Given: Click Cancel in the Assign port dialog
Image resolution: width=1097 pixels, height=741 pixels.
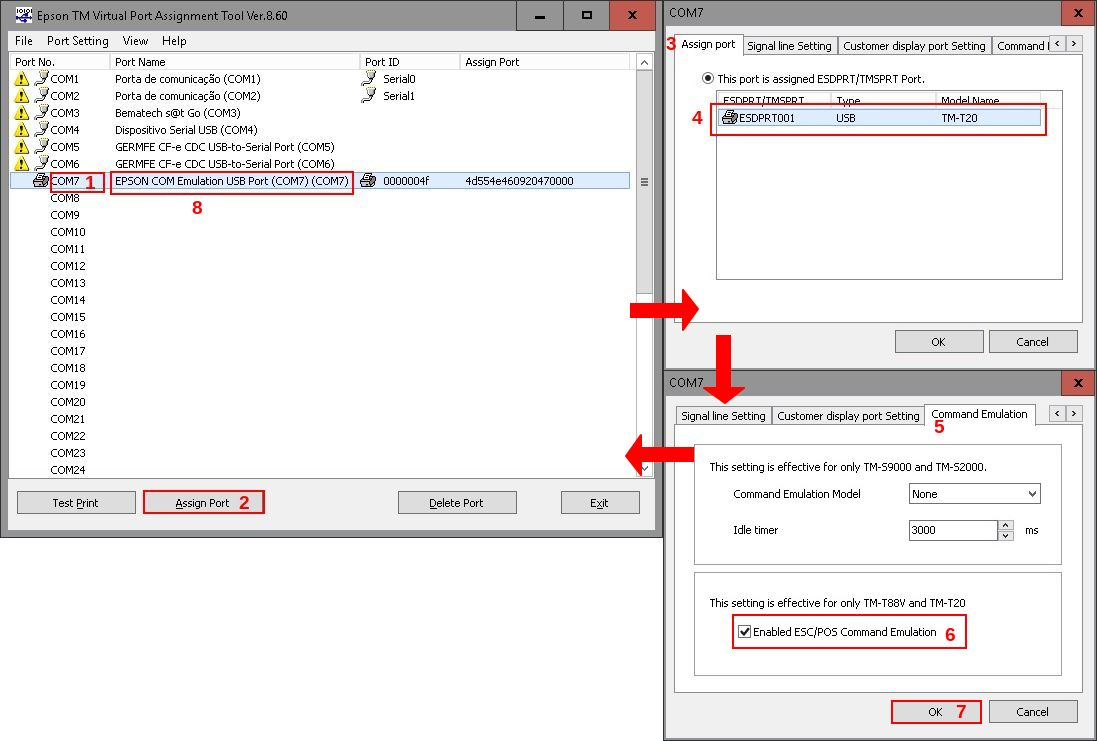Looking at the screenshot, I should click(1033, 341).
